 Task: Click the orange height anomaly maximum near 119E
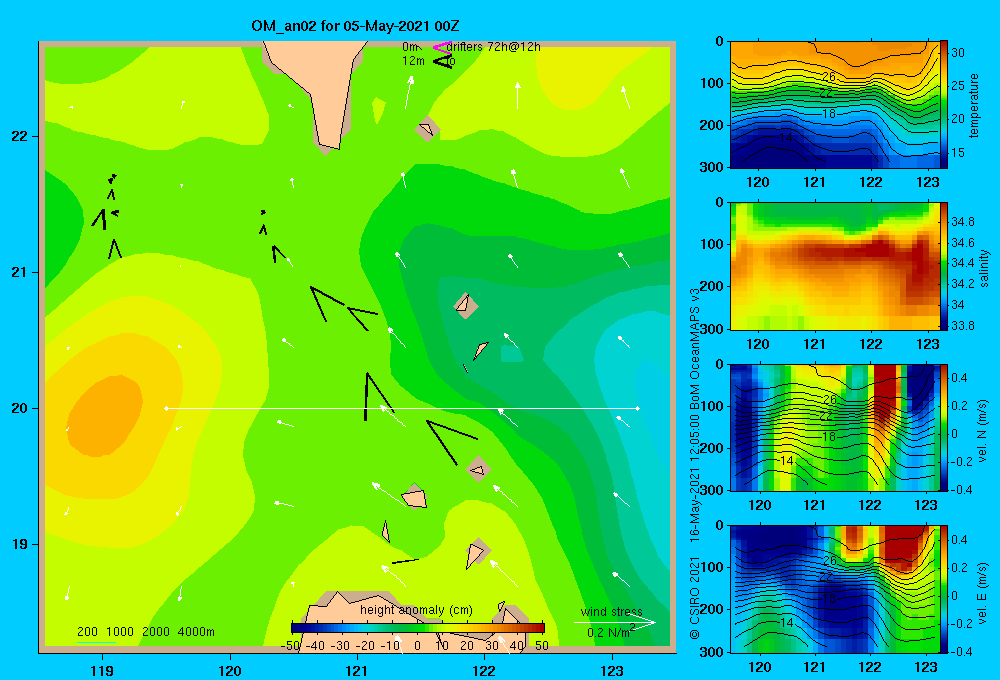click(105, 416)
